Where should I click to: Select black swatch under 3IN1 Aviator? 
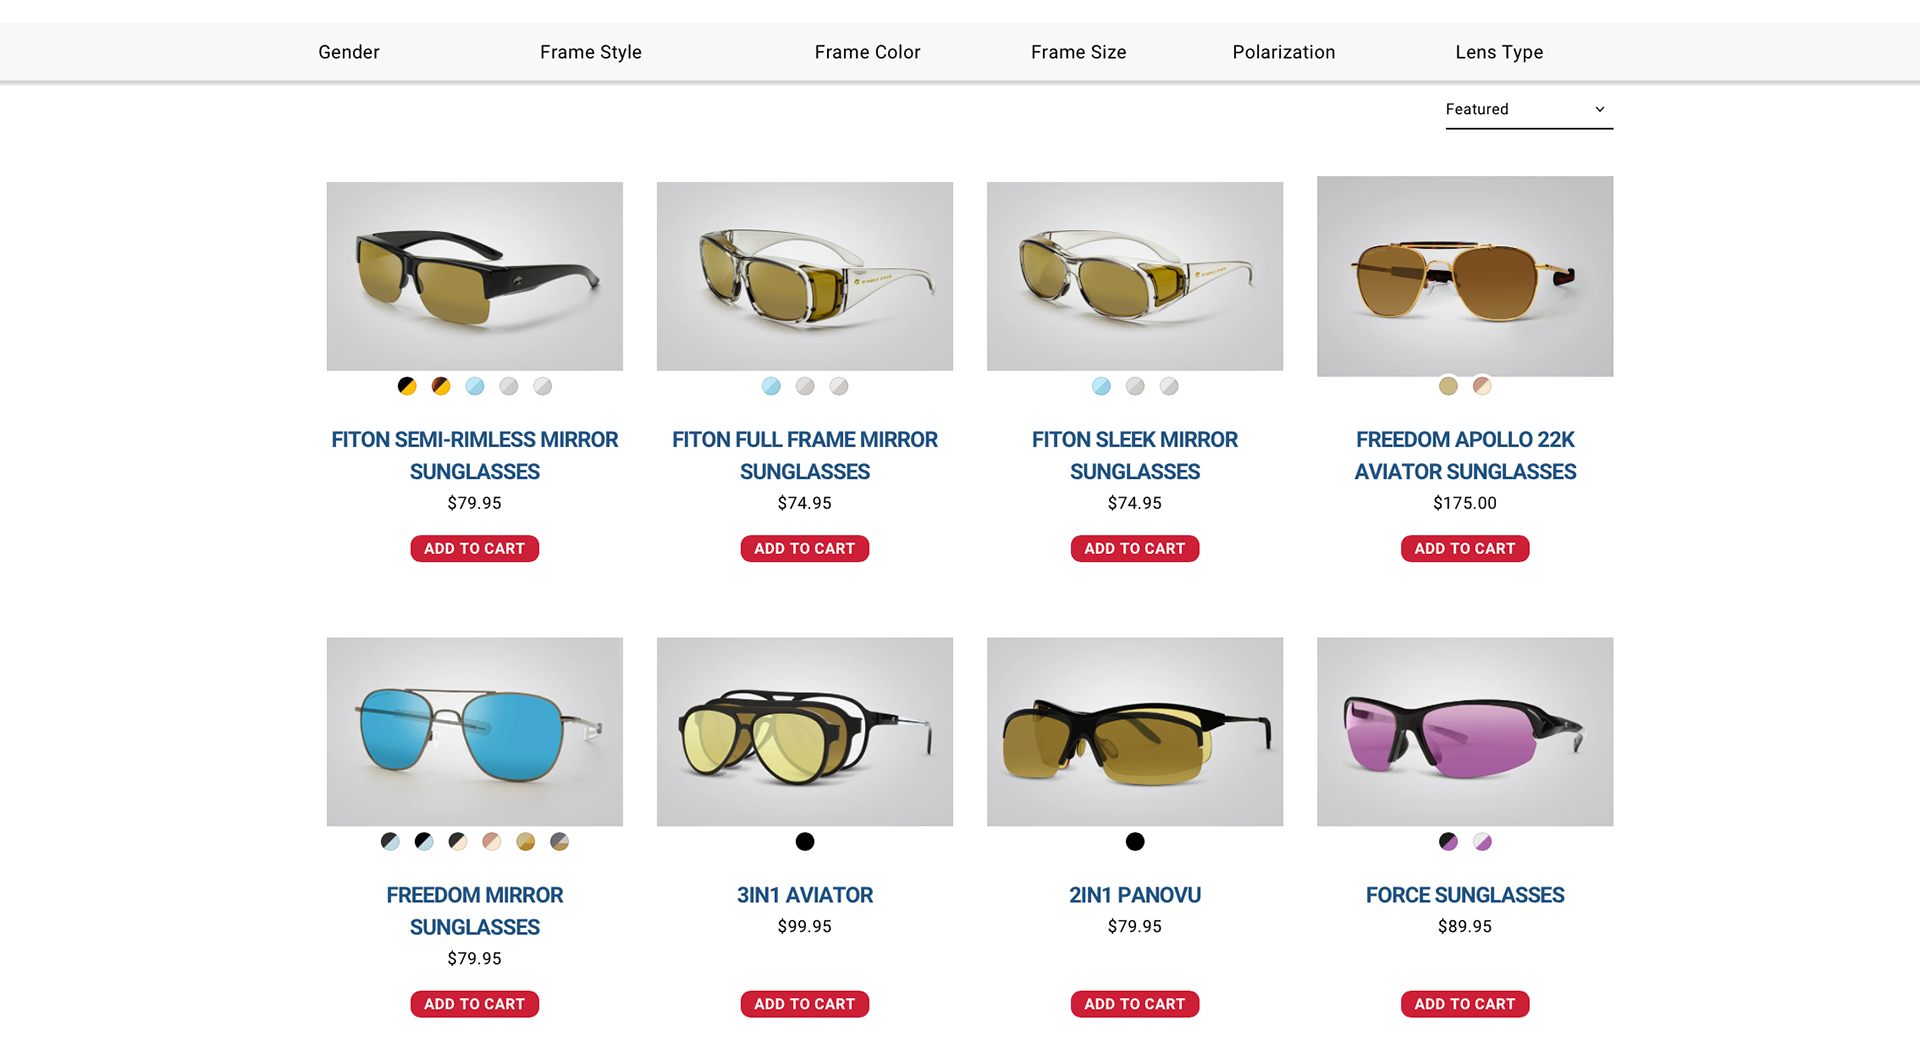tap(805, 842)
